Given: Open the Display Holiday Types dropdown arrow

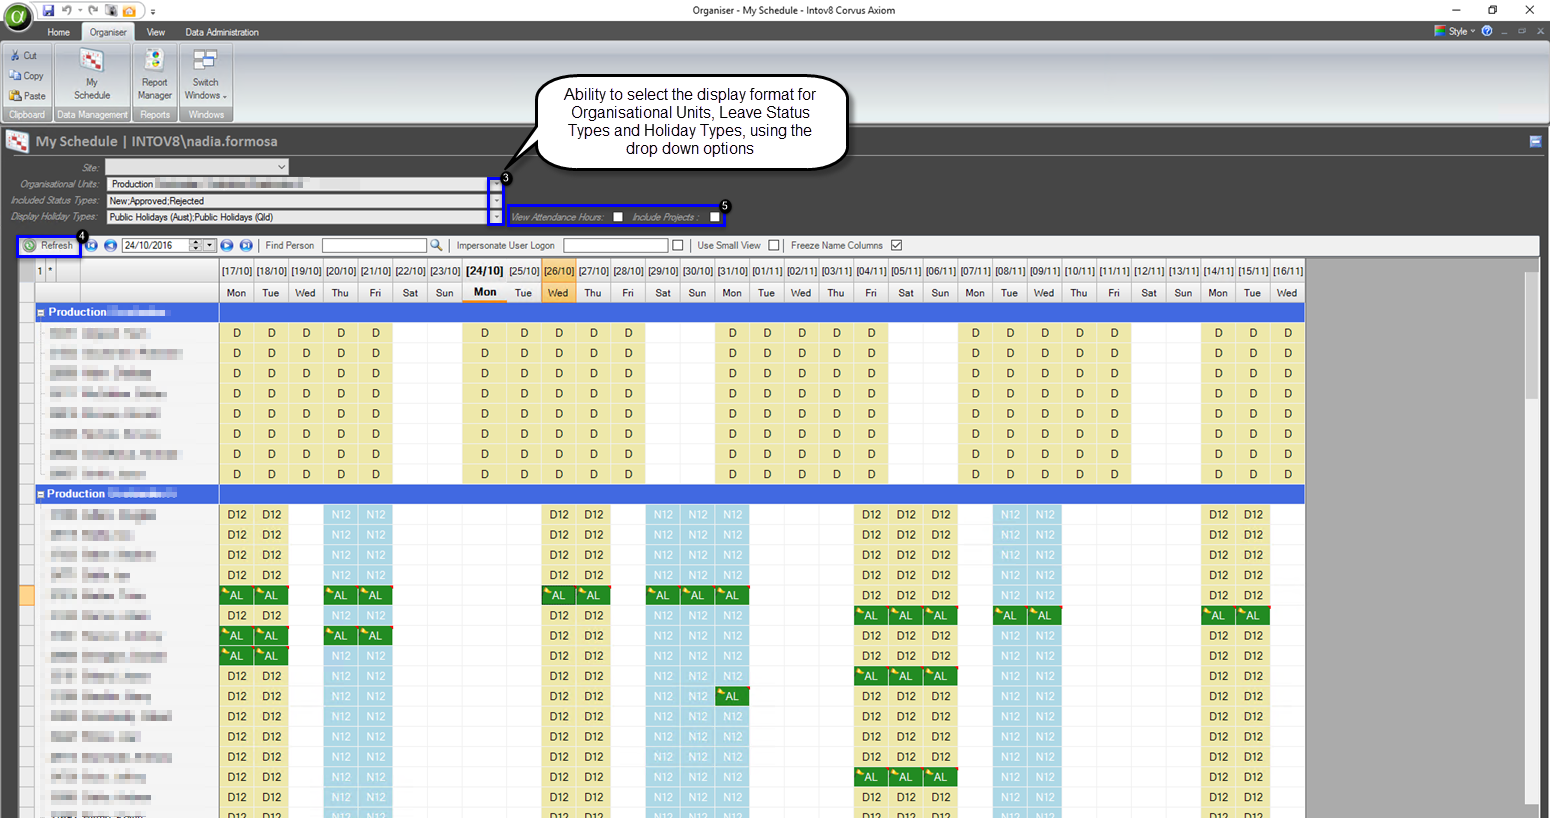Looking at the screenshot, I should click(496, 217).
